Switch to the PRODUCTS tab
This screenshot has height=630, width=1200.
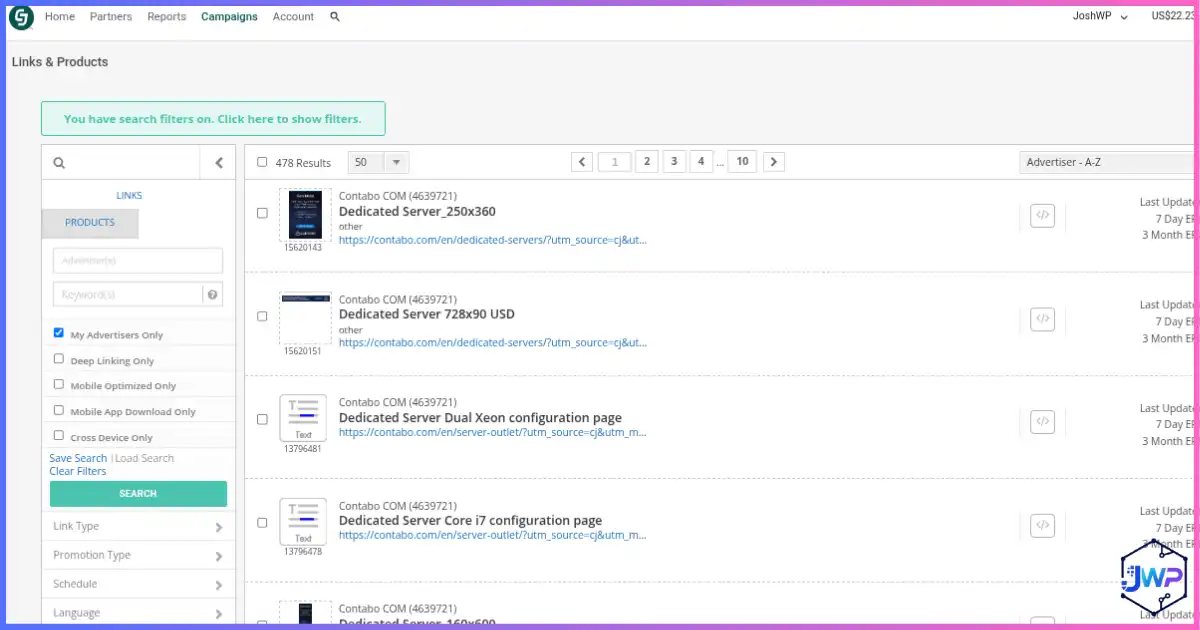point(90,223)
